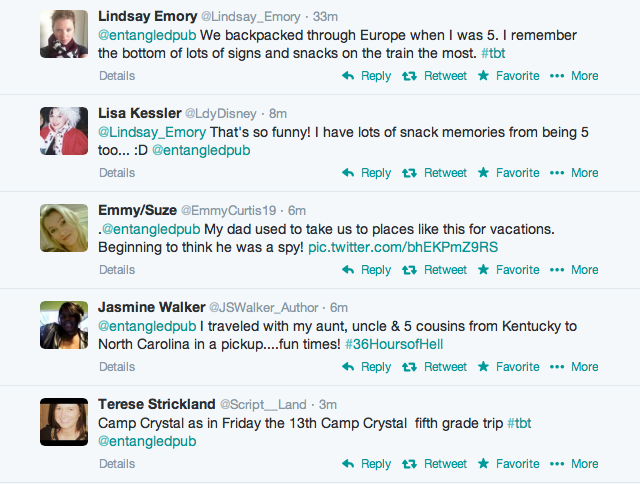The width and height of the screenshot is (640, 484).
Task: Open Lindsay Emory's profile picture
Action: click(64, 34)
